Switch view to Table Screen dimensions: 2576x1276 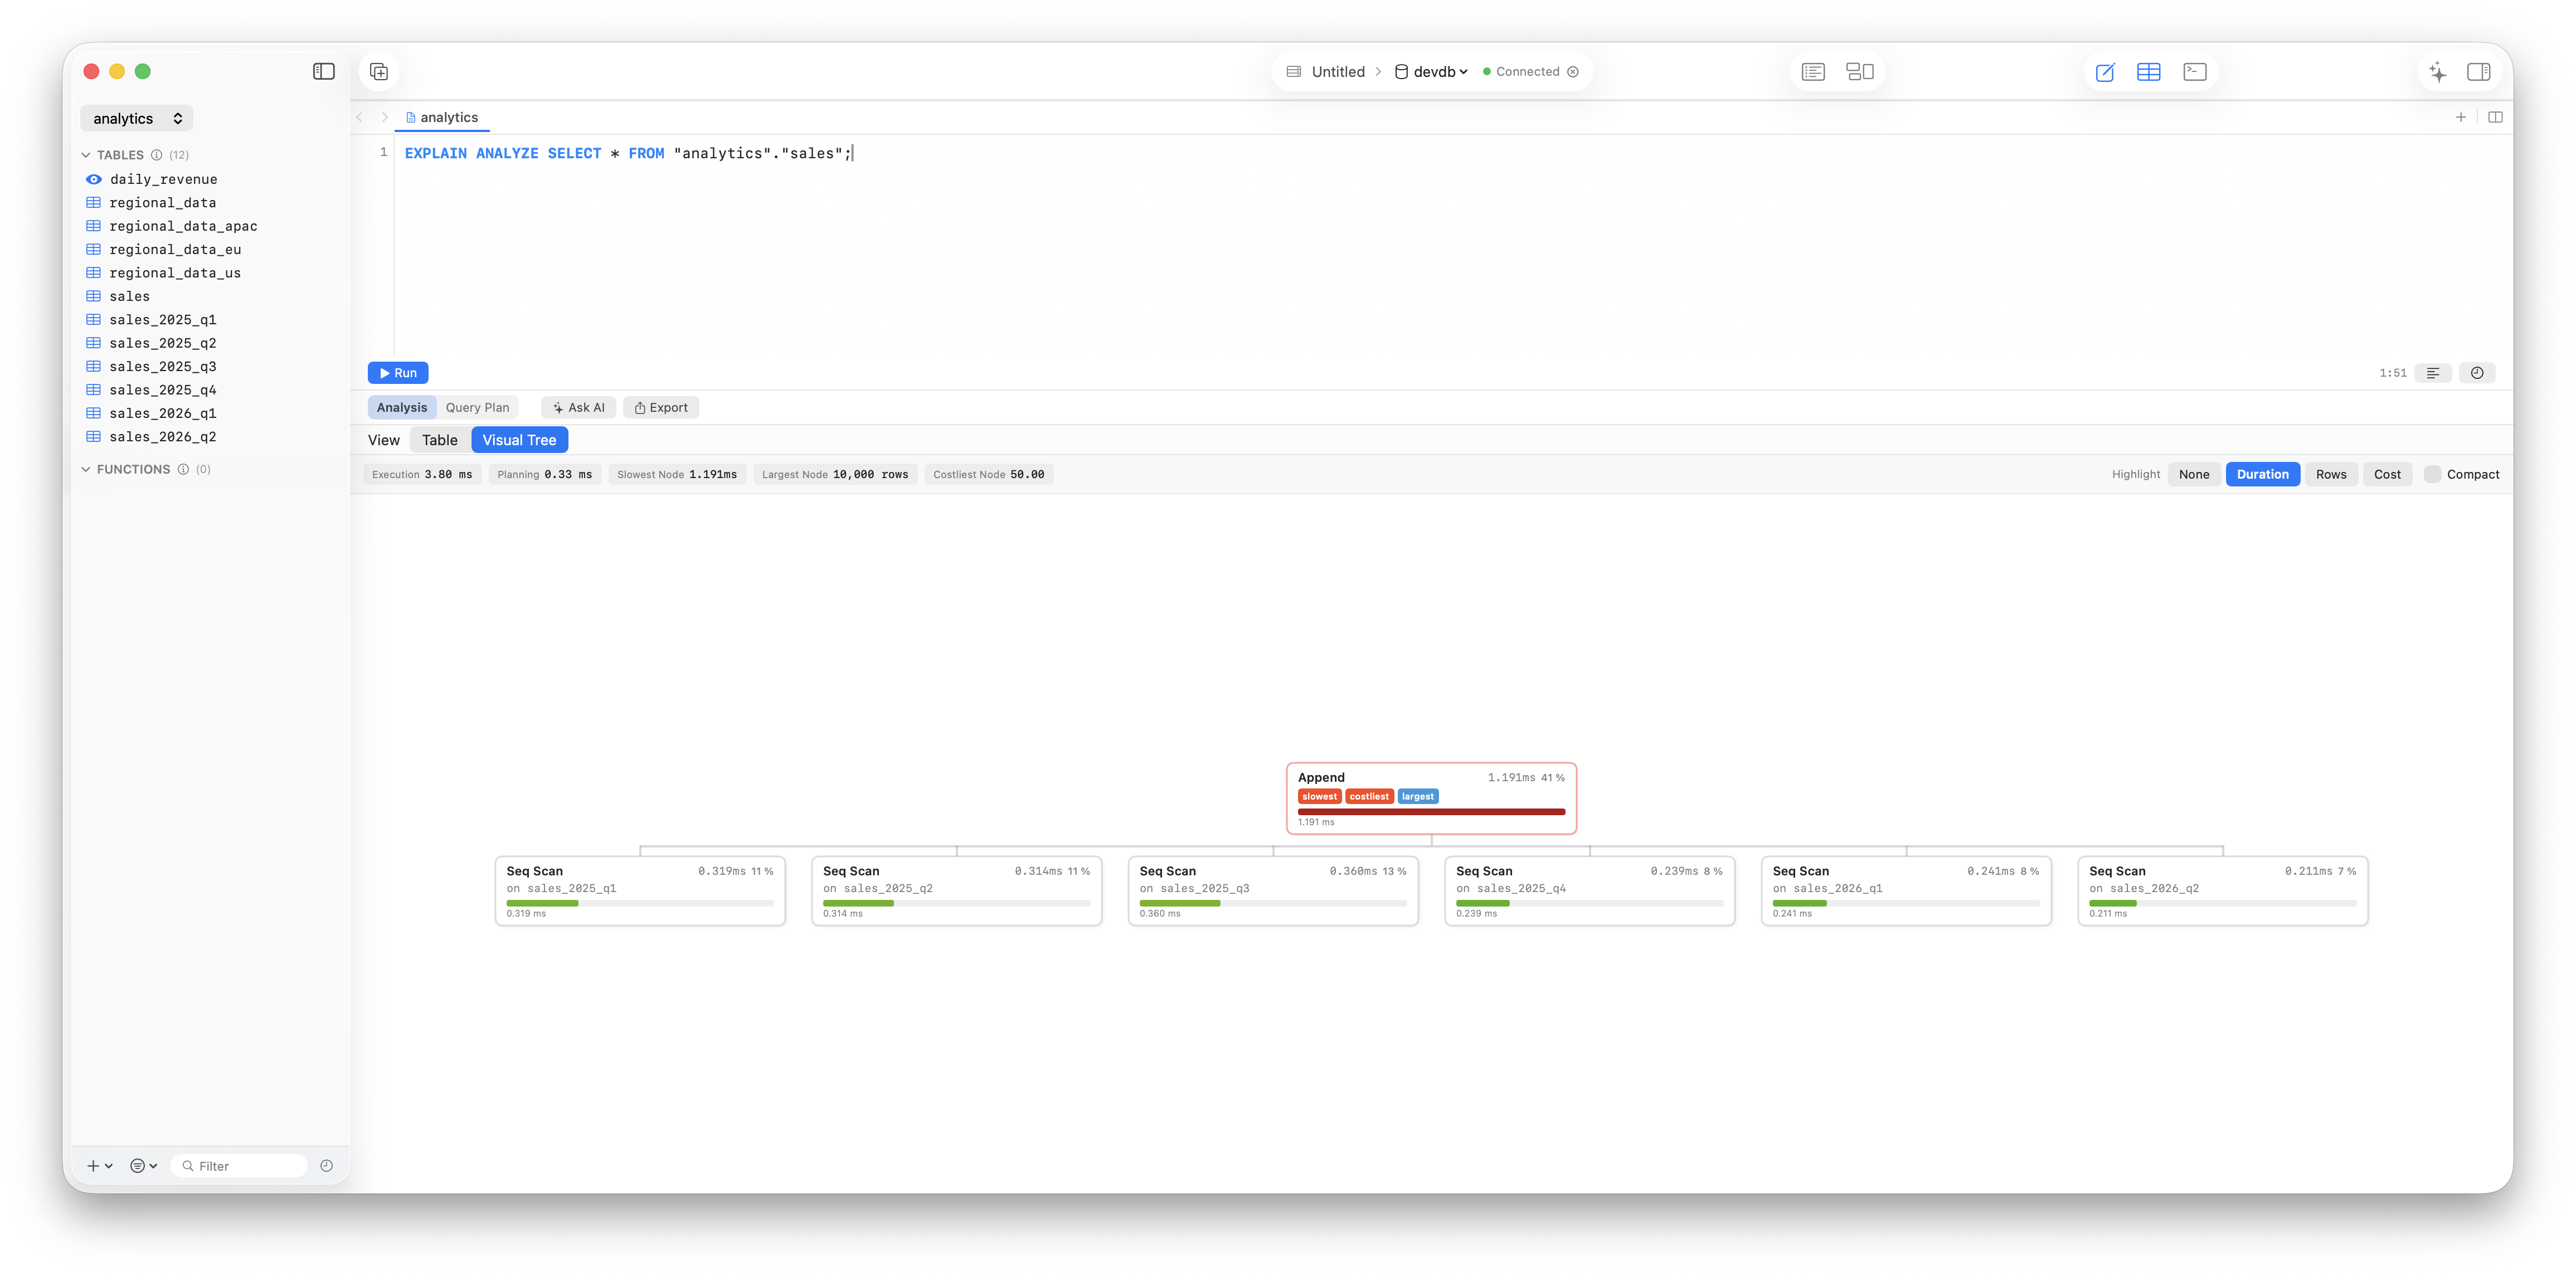point(439,440)
